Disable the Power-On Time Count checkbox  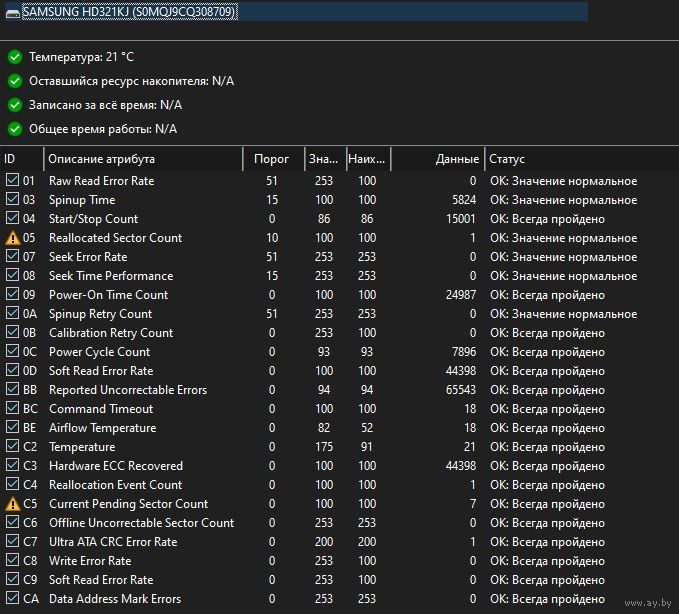coord(12,295)
